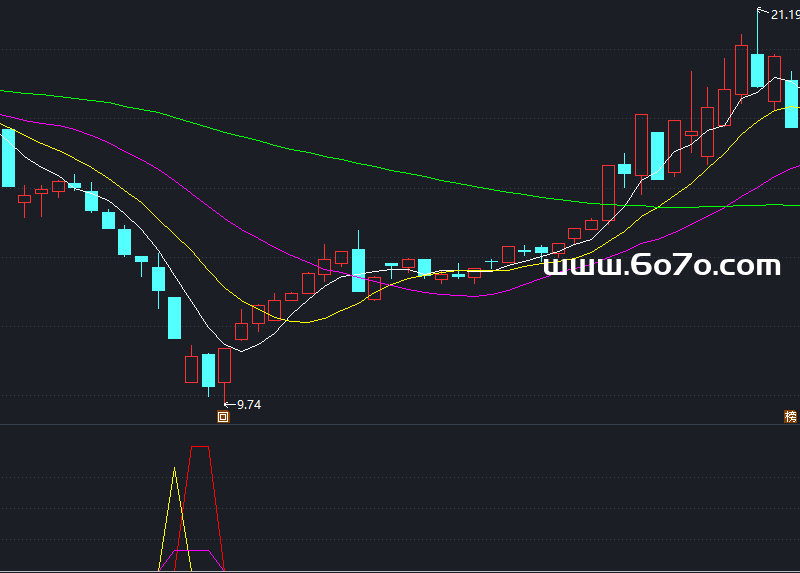Click the orange square marker icon below the 9.74 low
Image resolution: width=800 pixels, height=573 pixels.
pos(223,417)
